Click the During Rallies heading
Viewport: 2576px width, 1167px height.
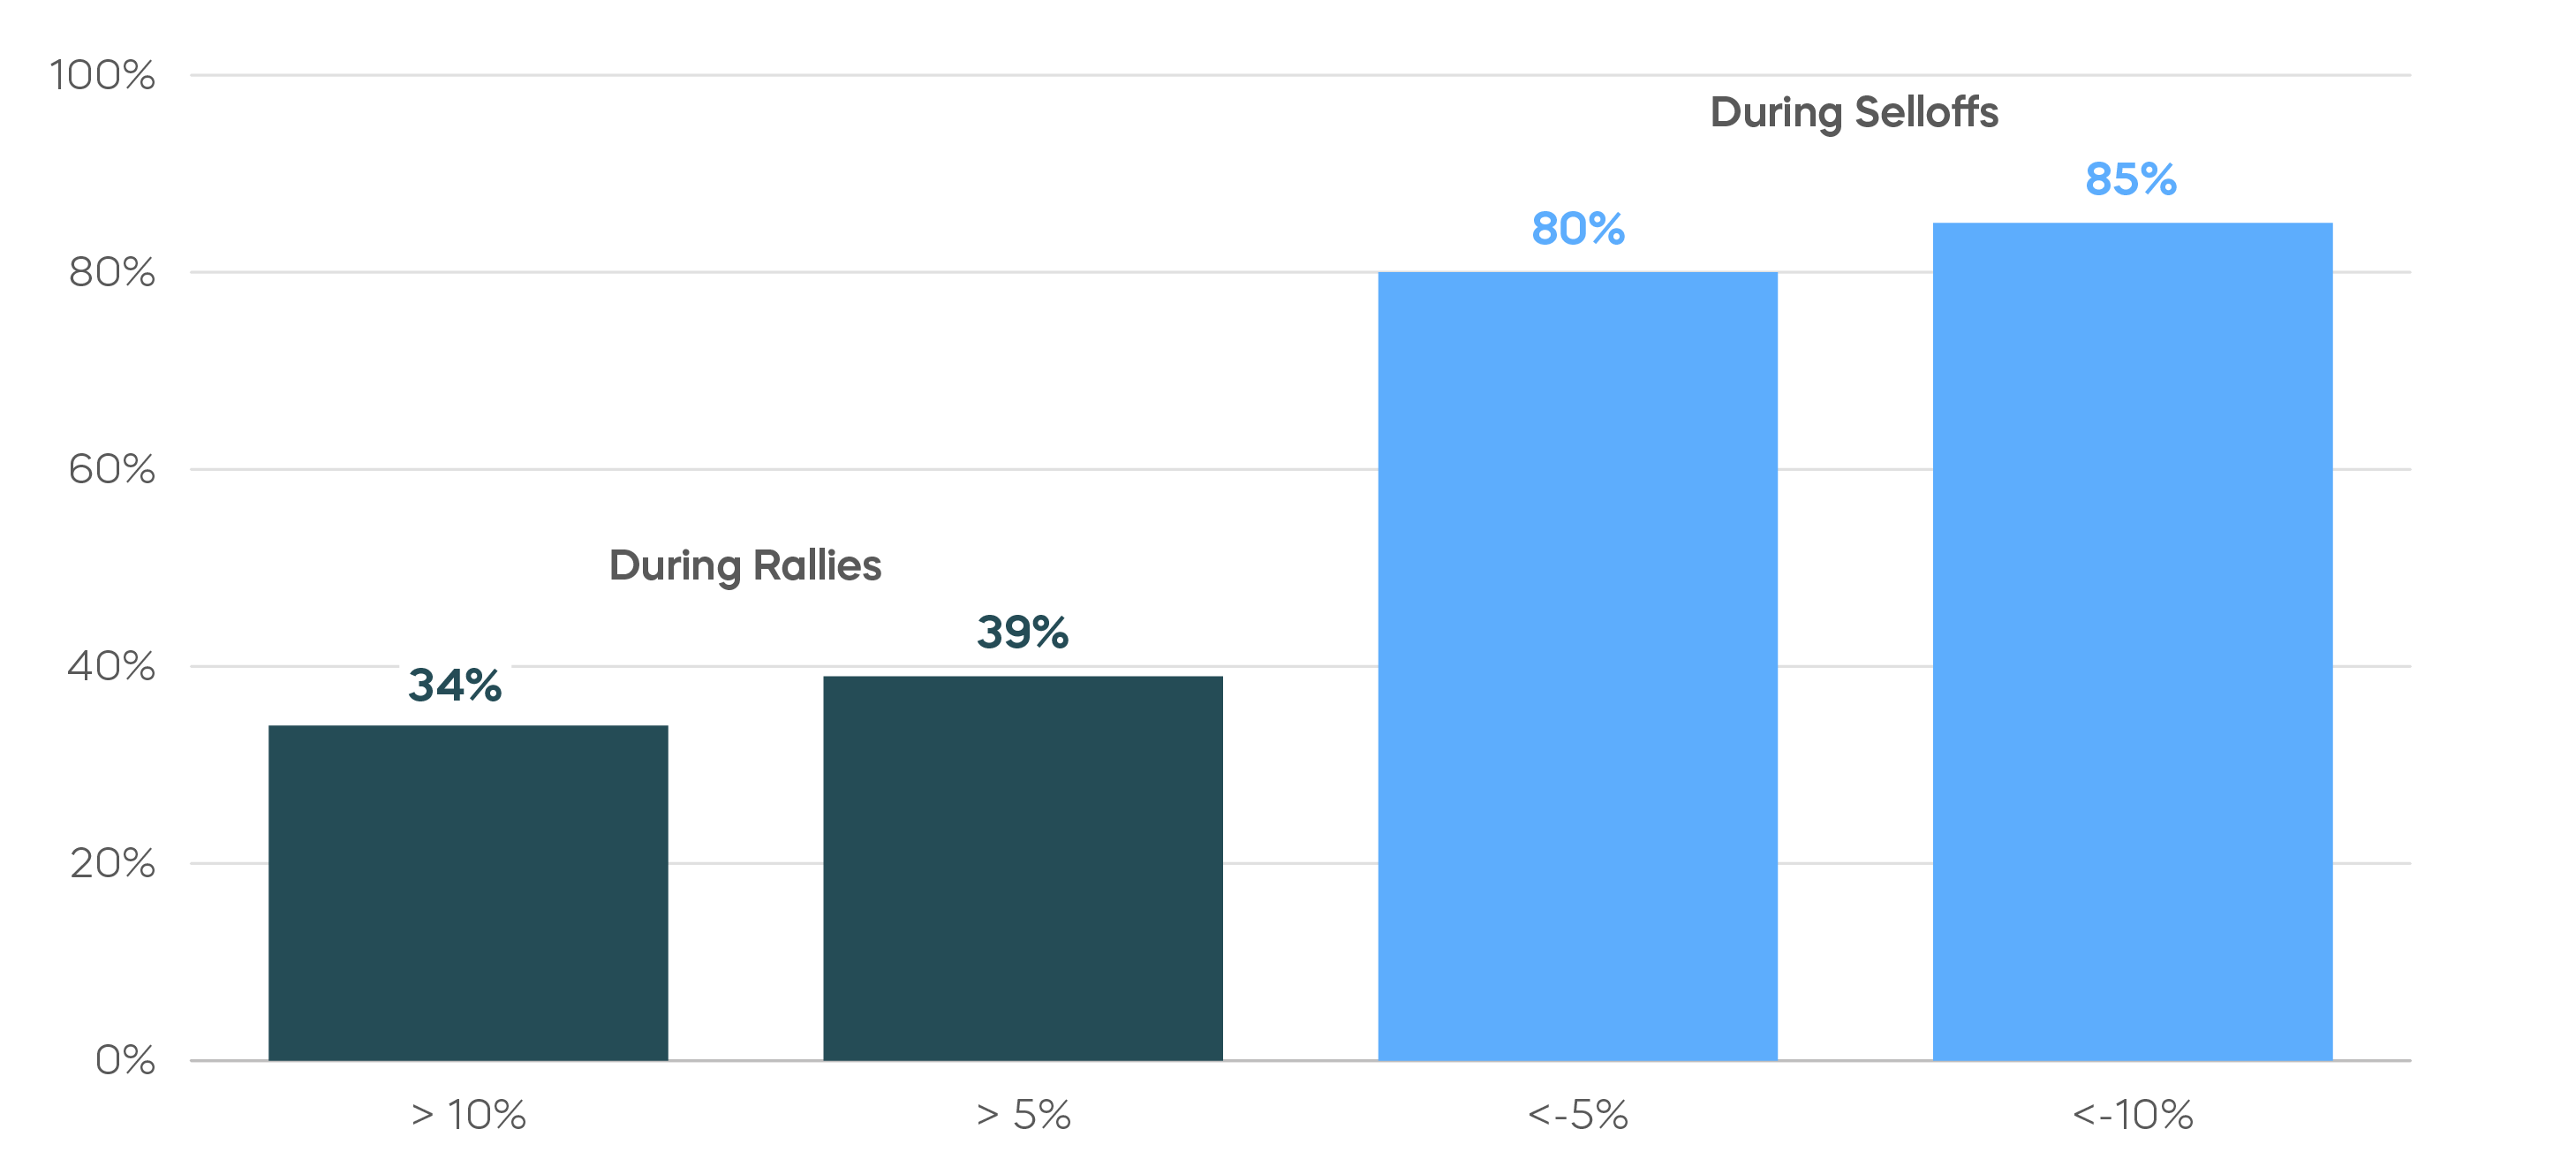coord(745,566)
